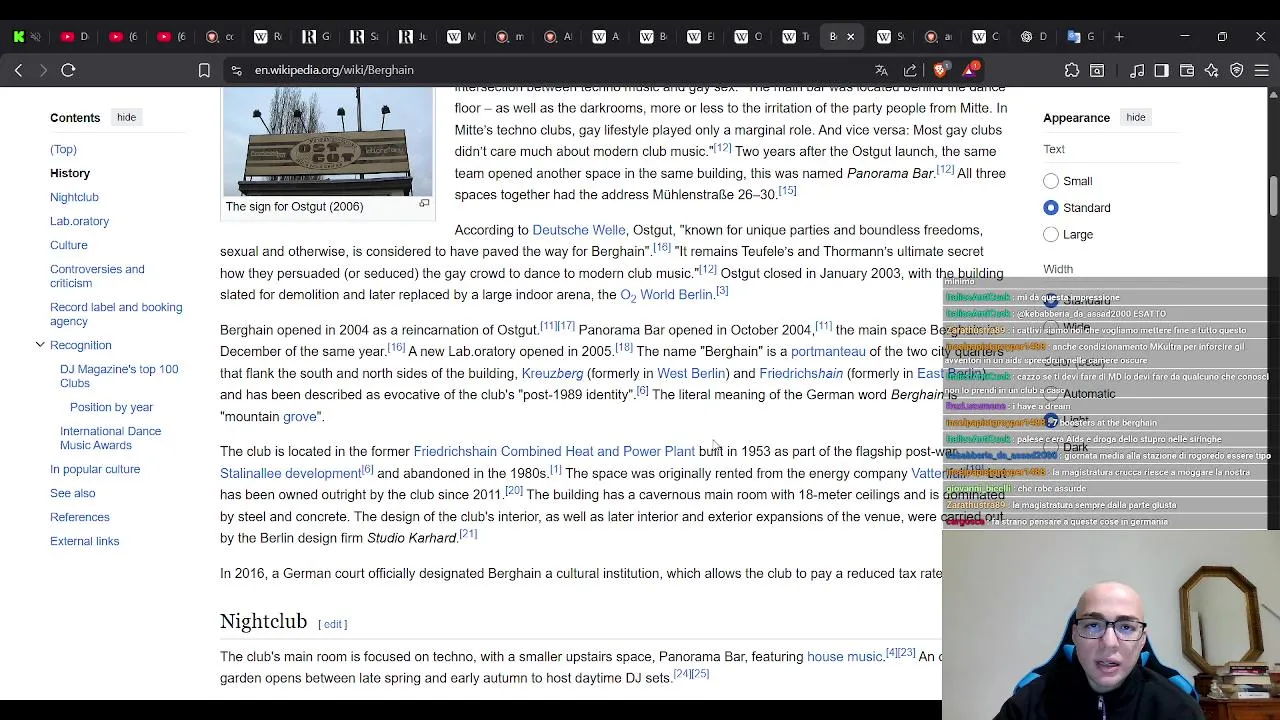The width and height of the screenshot is (1280, 720).
Task: Go to History in Contents
Action: [x=70, y=173]
